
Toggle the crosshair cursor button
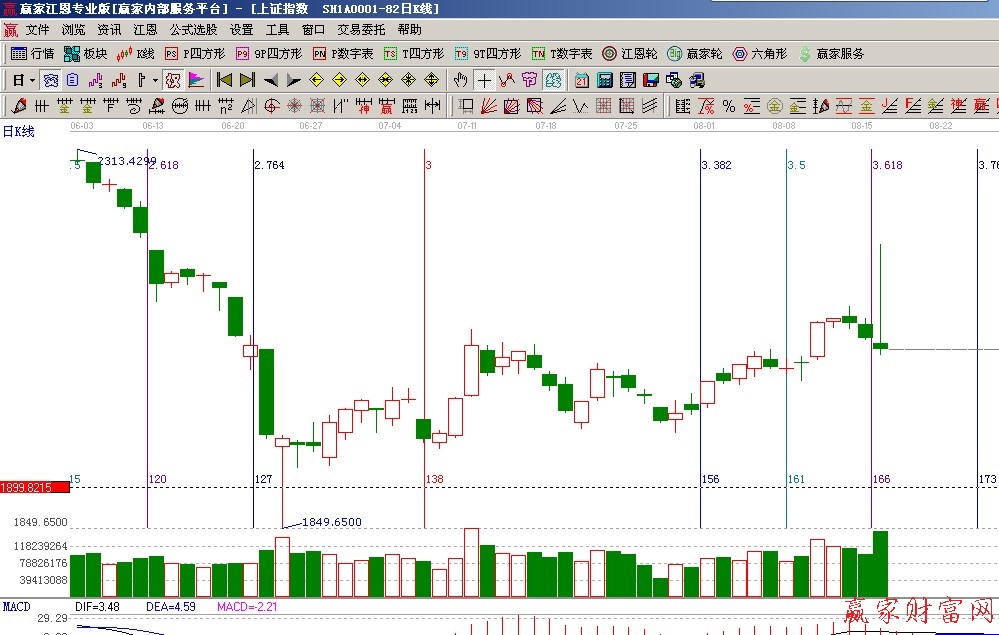coord(484,80)
